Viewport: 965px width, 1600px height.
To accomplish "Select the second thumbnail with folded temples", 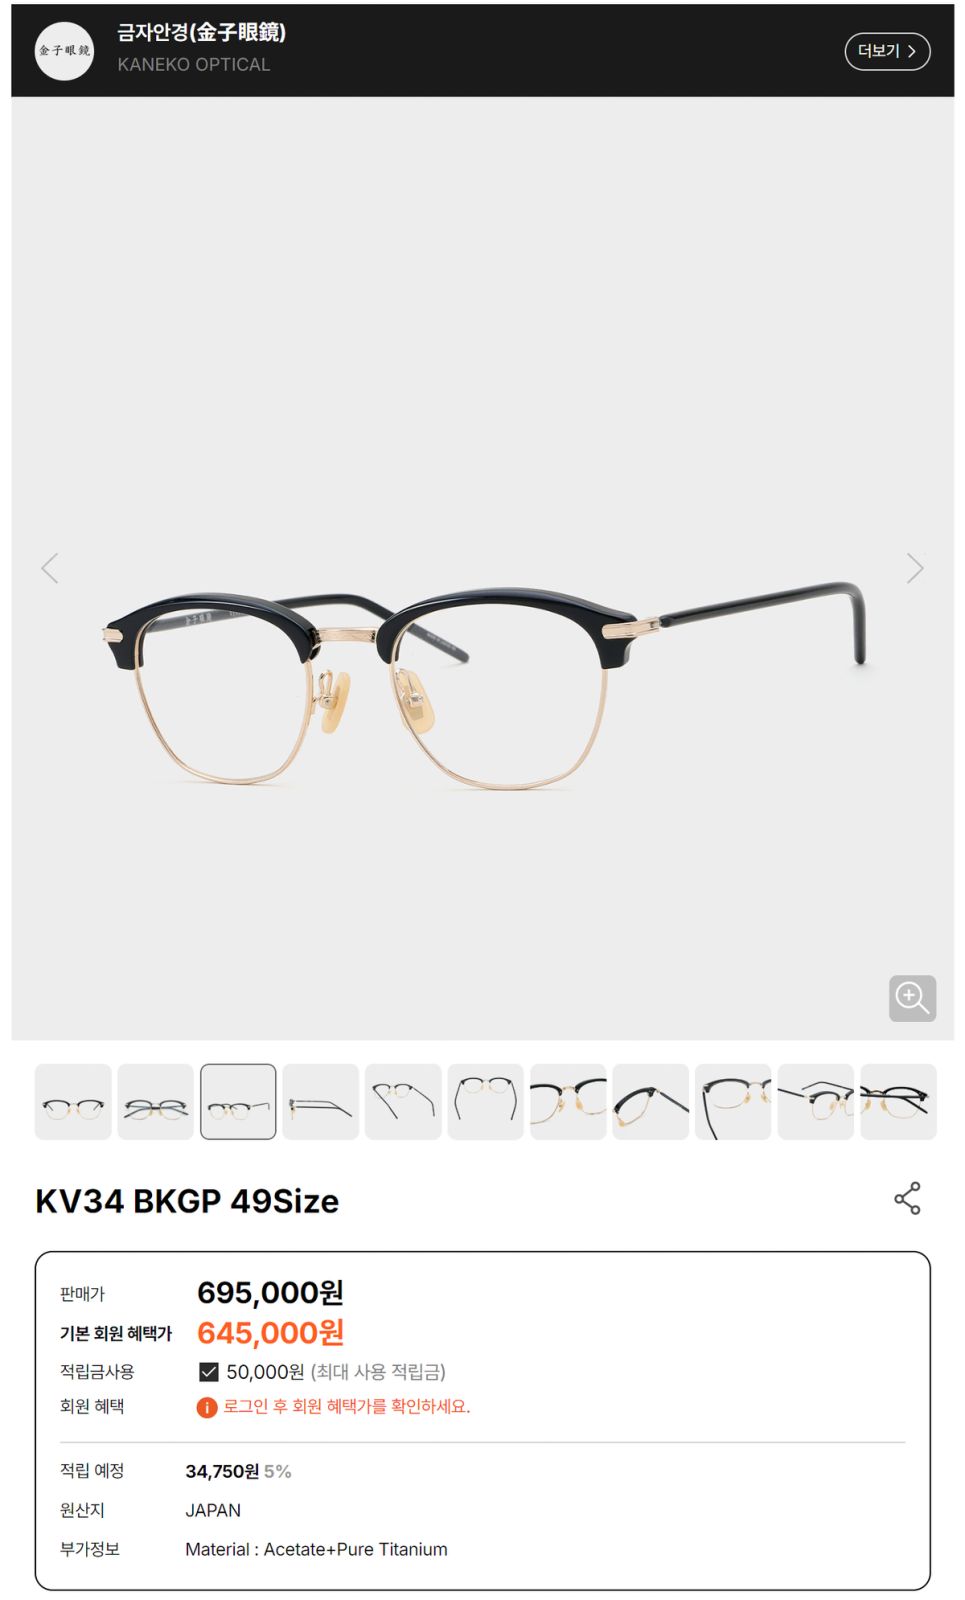I will 155,1102.
